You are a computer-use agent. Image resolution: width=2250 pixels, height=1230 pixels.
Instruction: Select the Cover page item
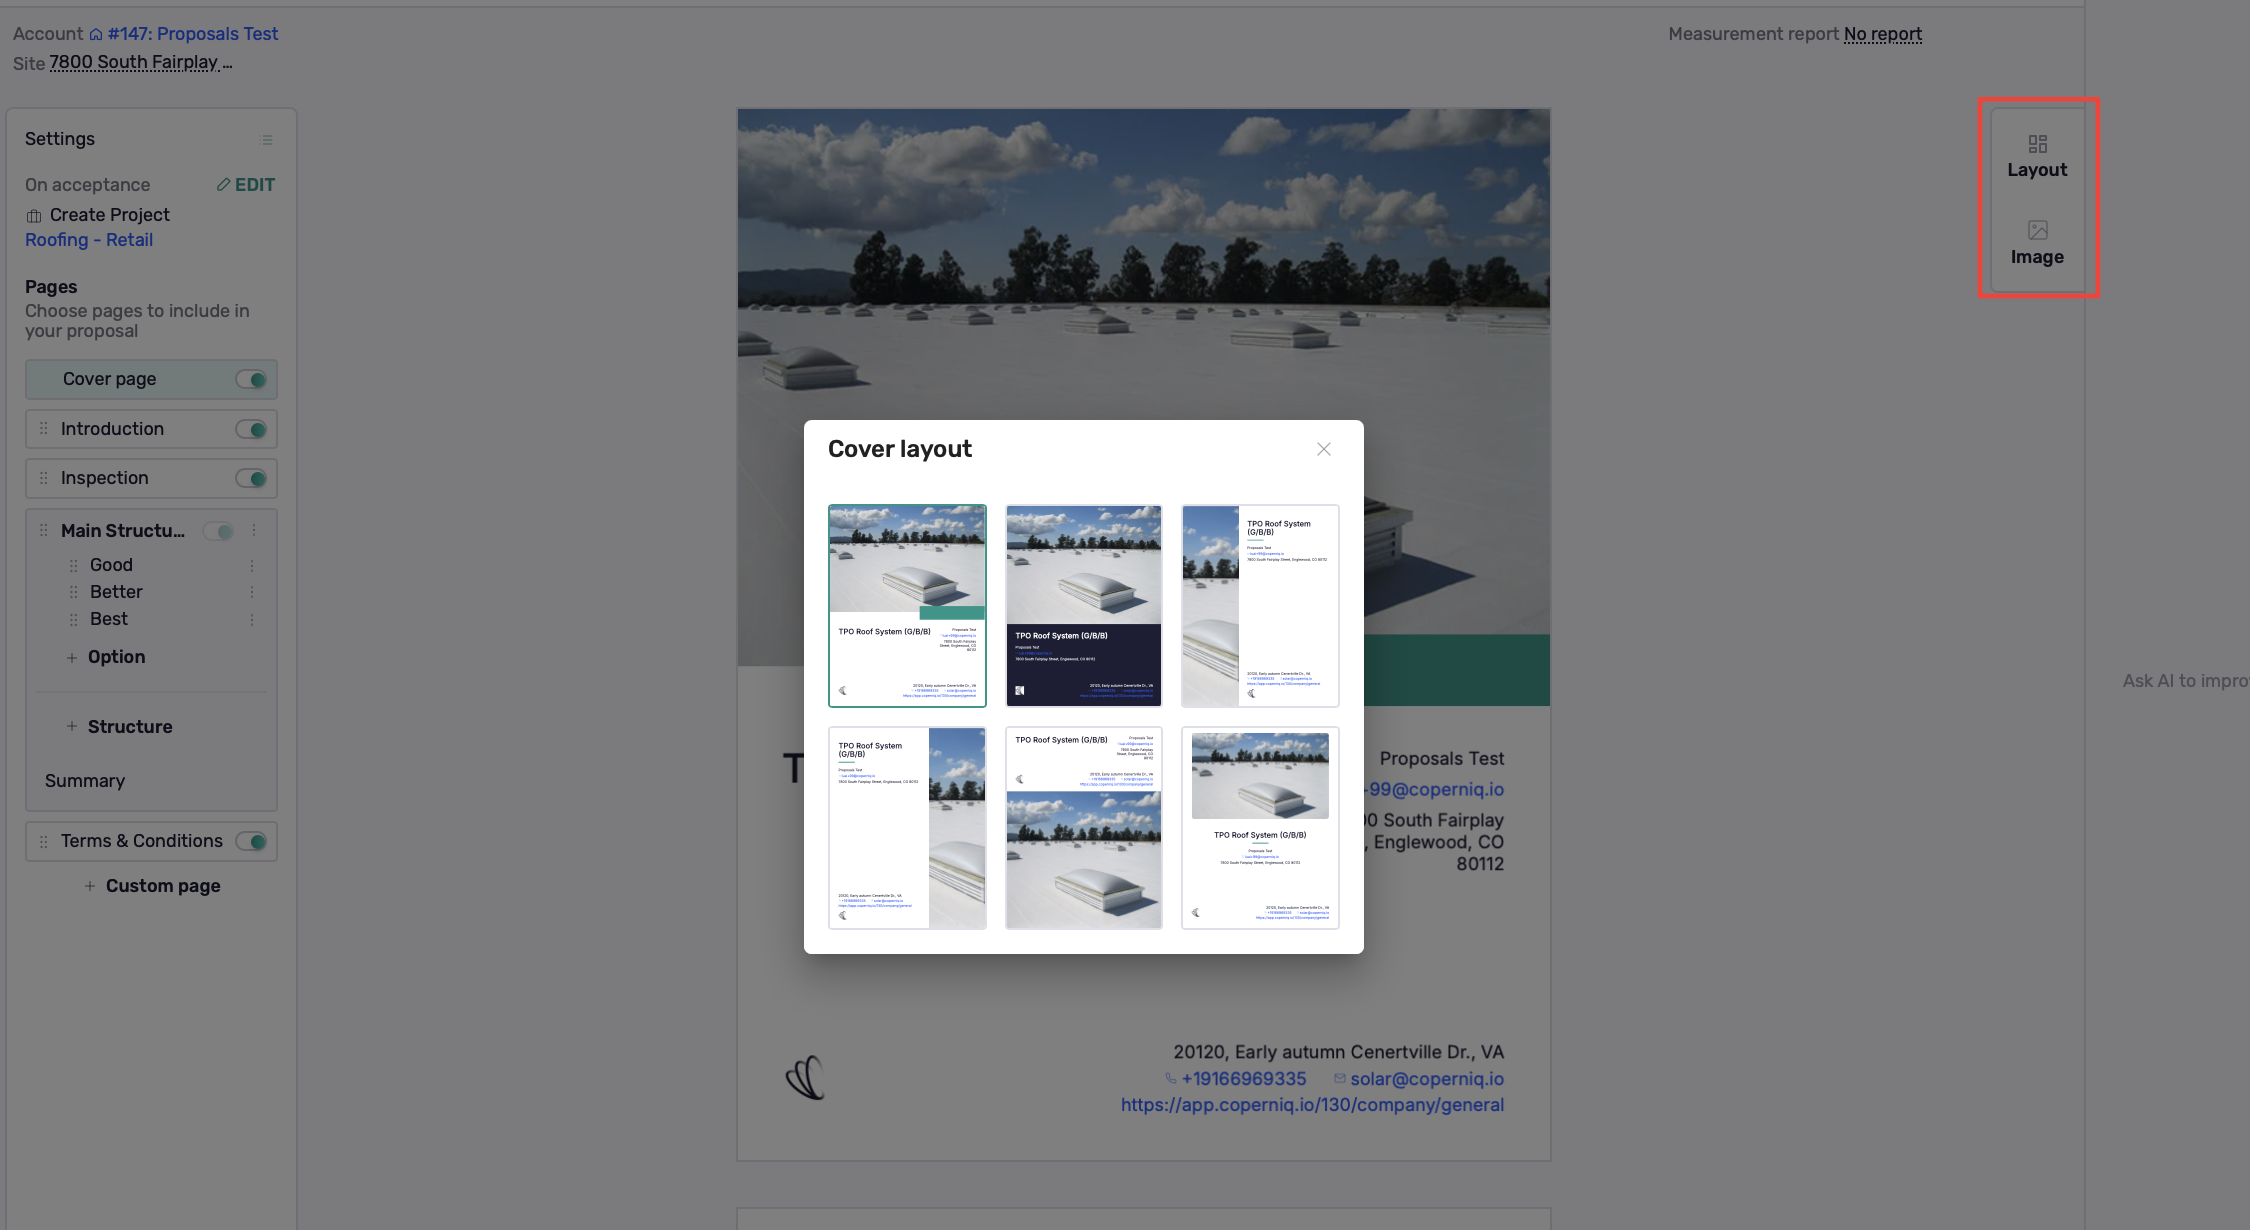151,380
